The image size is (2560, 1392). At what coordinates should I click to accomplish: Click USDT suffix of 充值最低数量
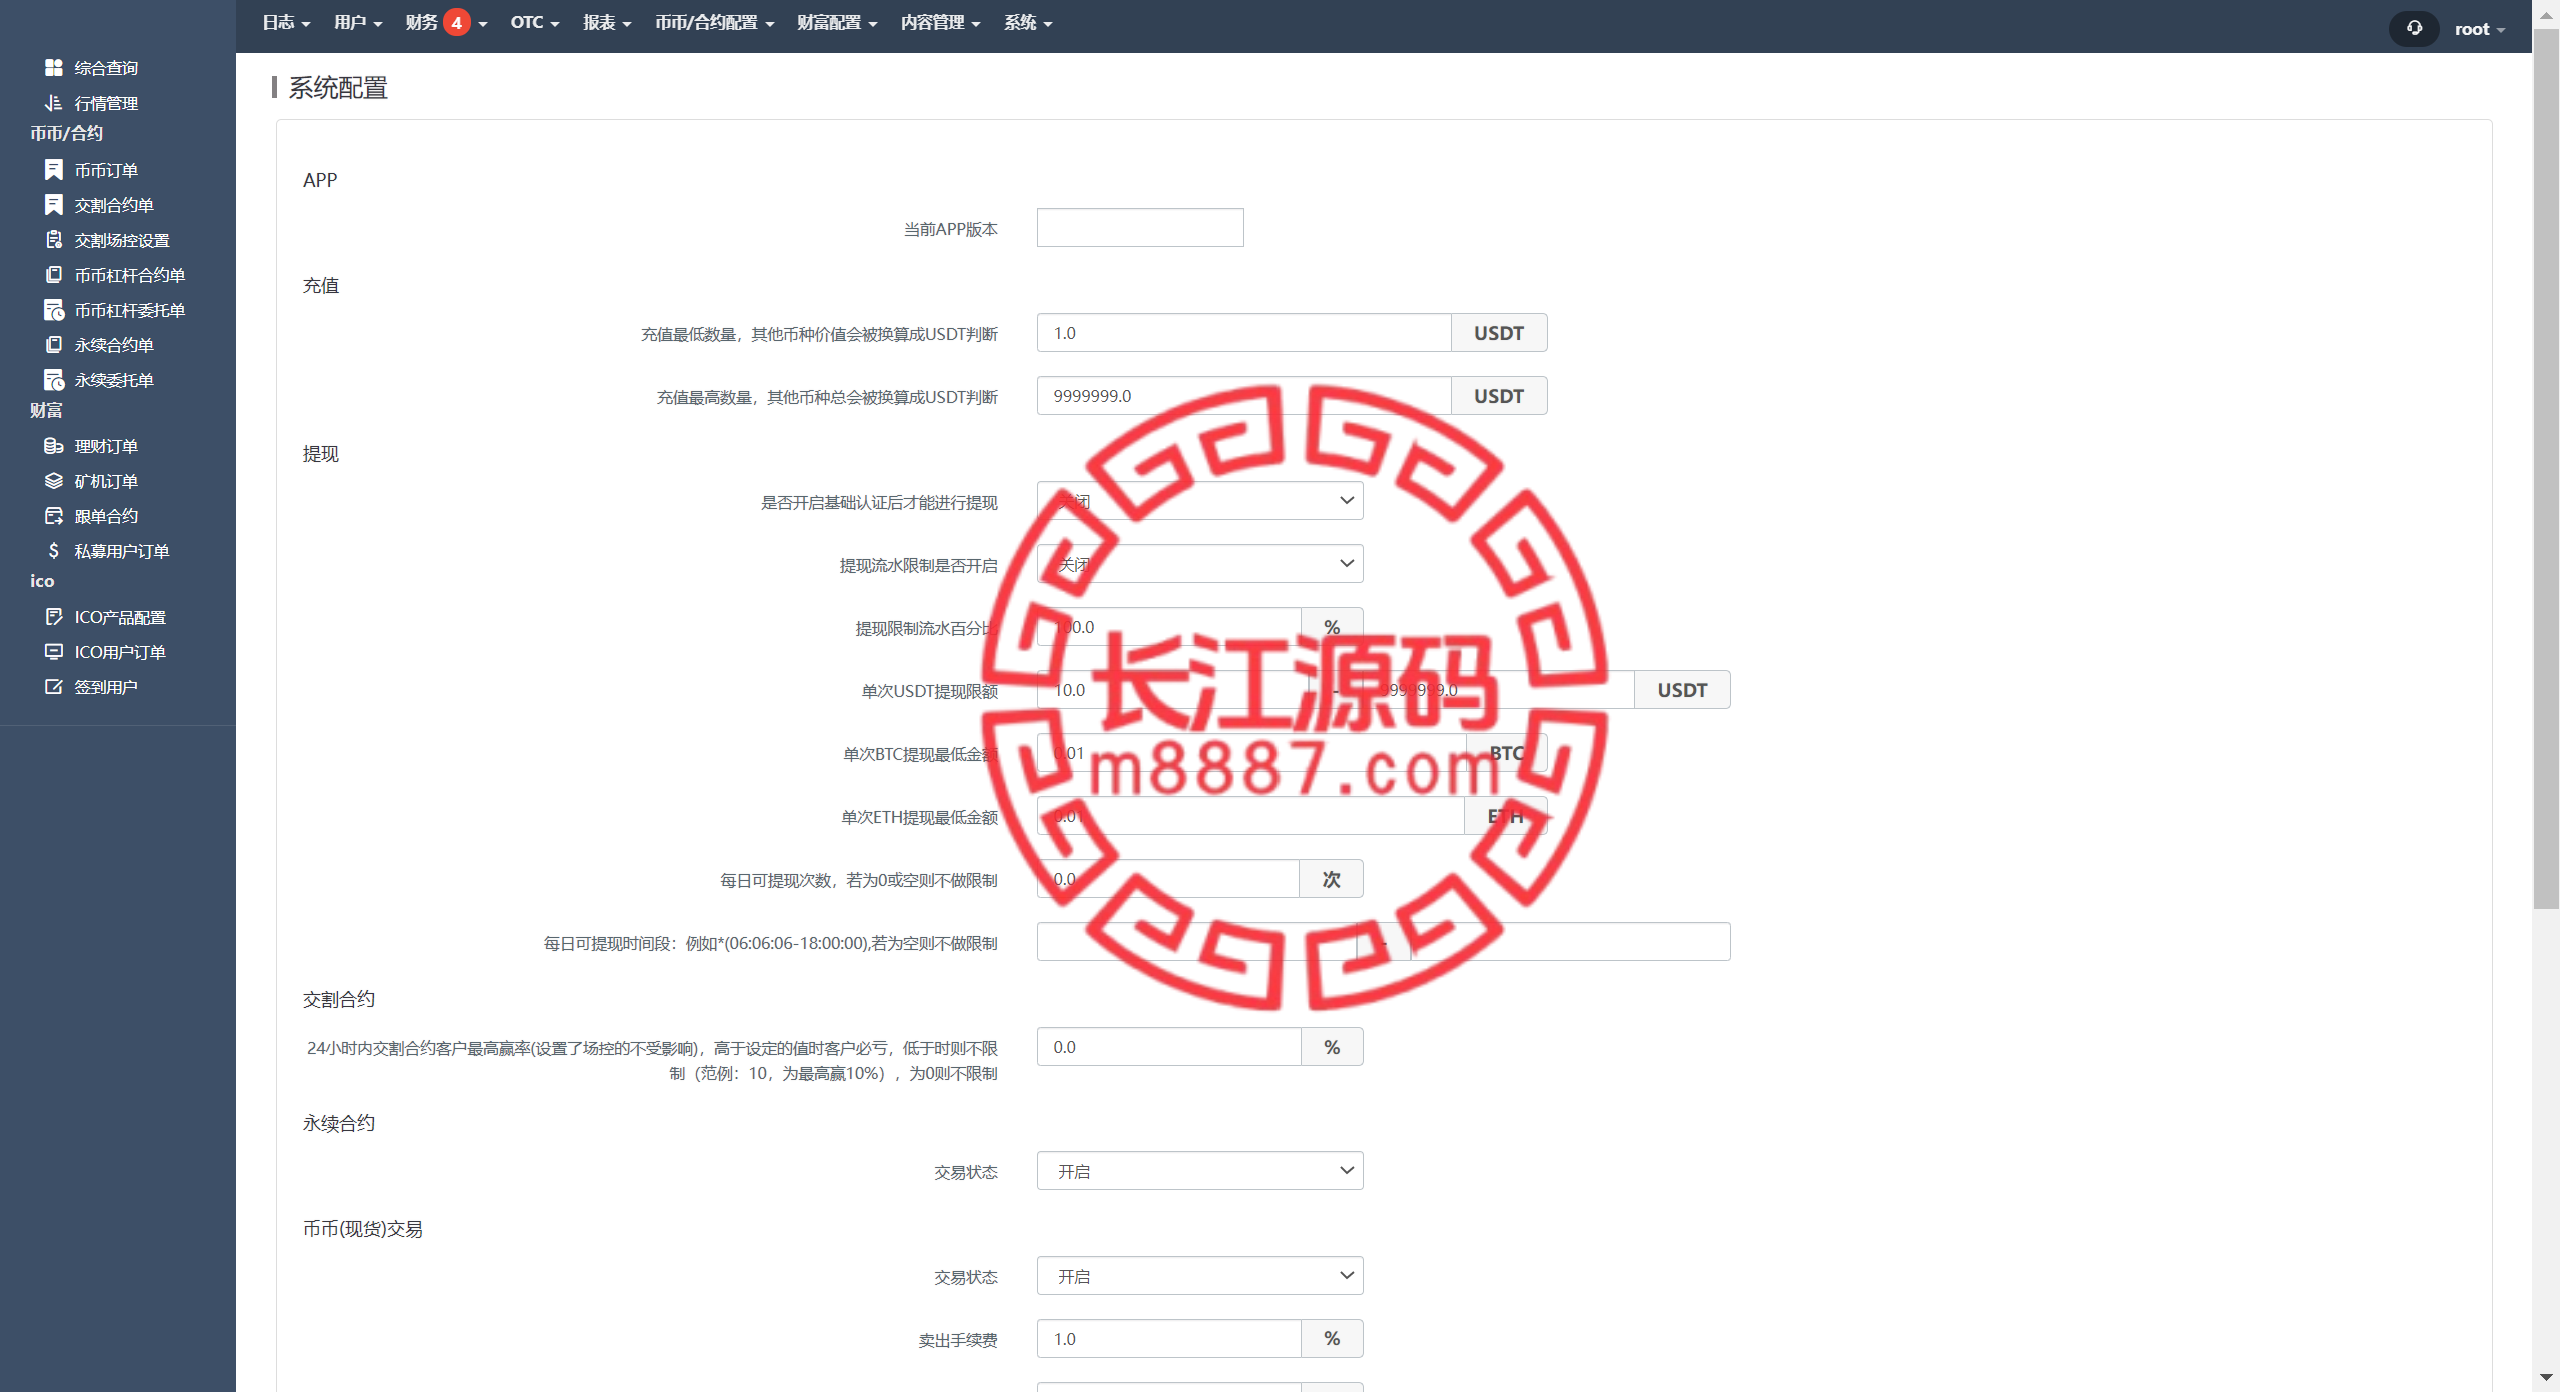coord(1499,333)
